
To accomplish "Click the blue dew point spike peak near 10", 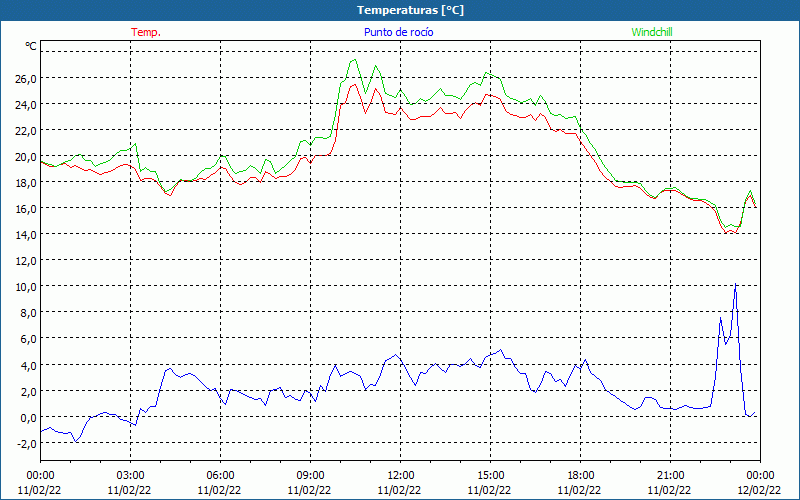I will (x=735, y=285).
